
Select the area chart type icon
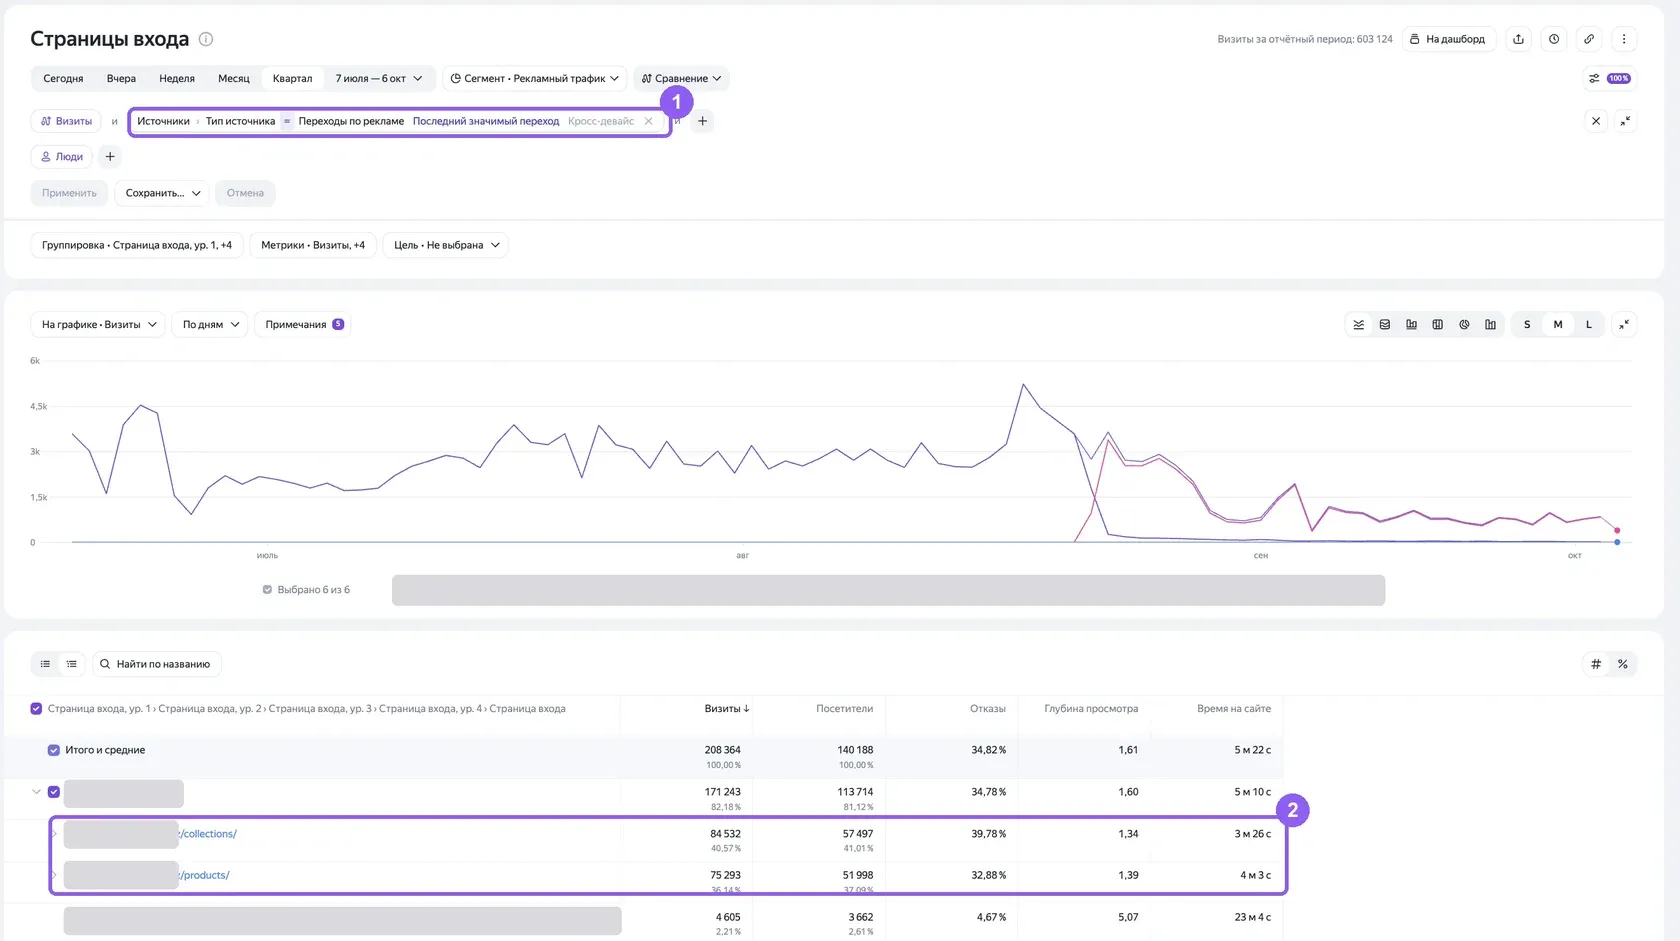click(1385, 324)
